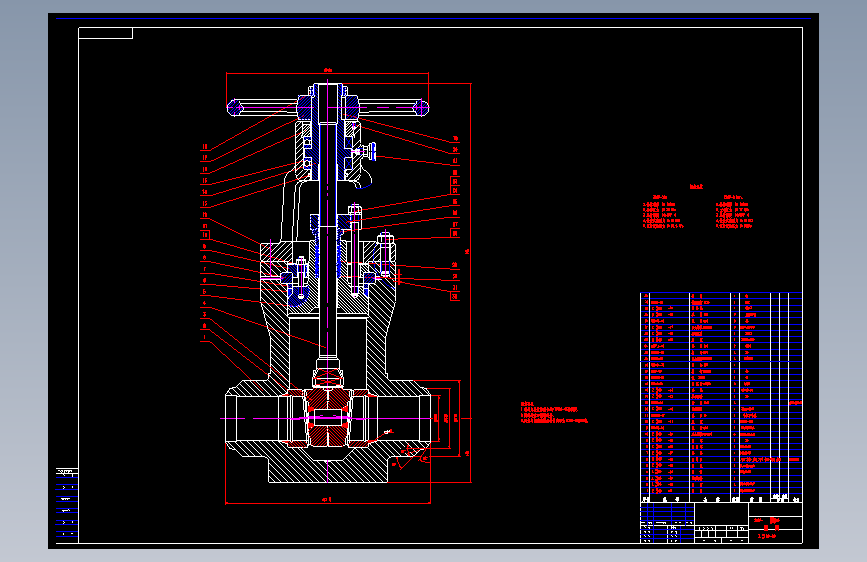
Task: Click the empty box in the frame's top-left corner
Action: 106,33
